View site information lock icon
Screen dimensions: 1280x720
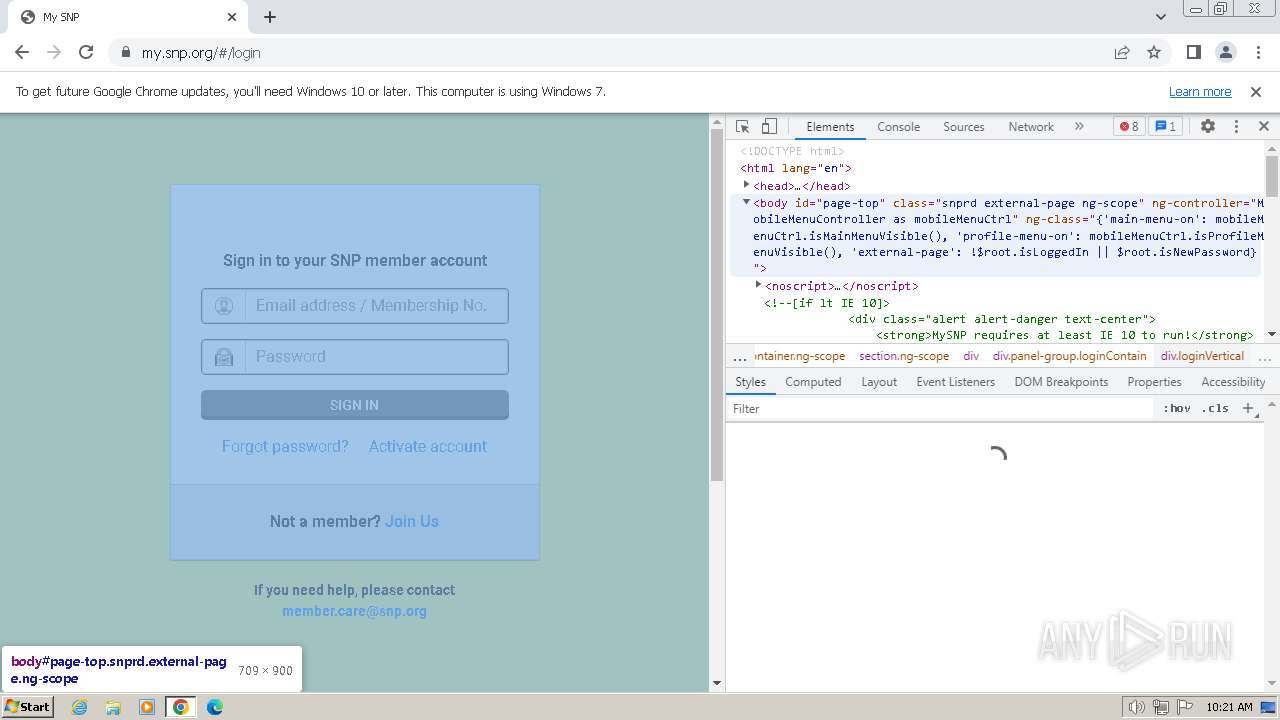pos(125,53)
